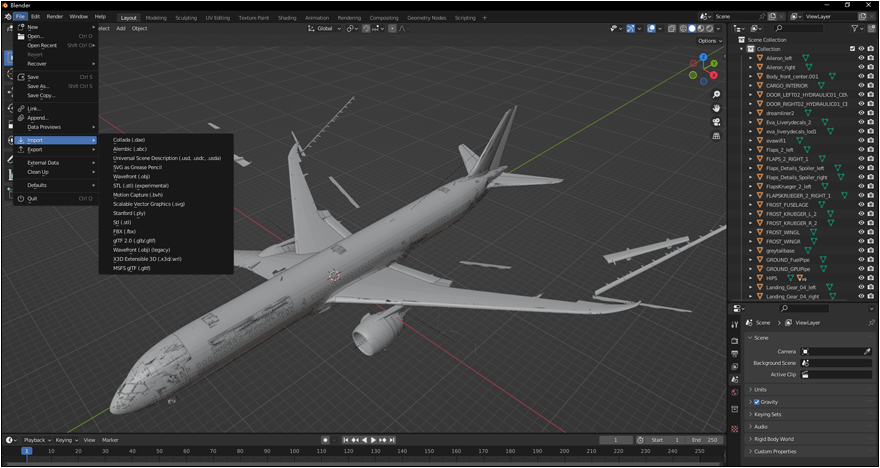Viewport: 880px width, 468px height.
Task: Open the World properties tab
Action: click(x=735, y=393)
